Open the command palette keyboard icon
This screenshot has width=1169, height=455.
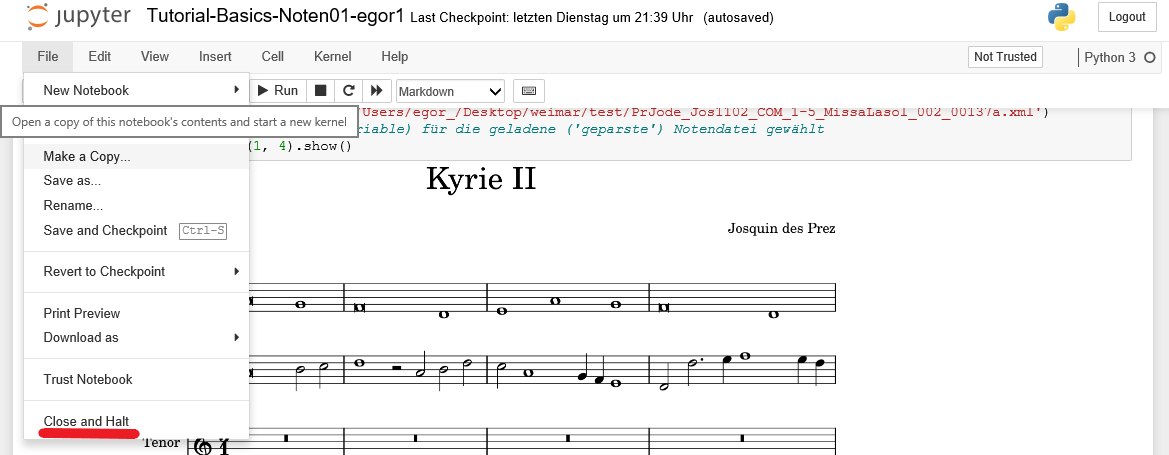click(529, 91)
